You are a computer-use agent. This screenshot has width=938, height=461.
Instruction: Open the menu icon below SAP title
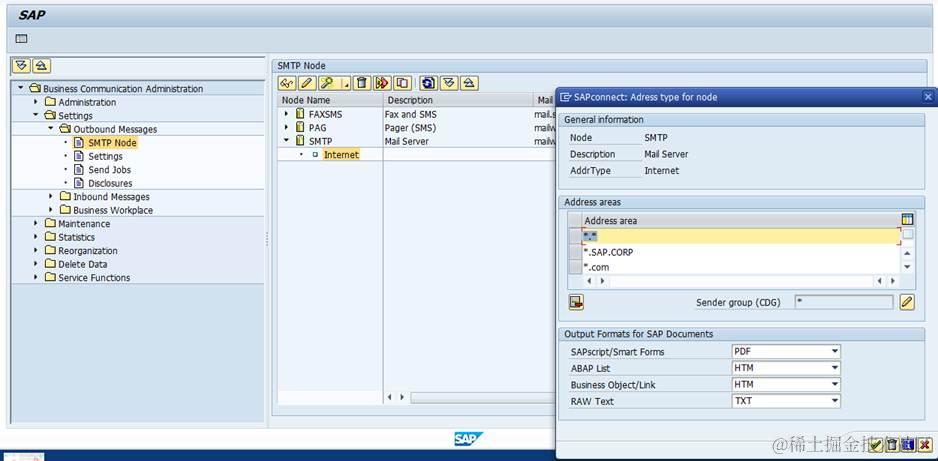(22, 39)
